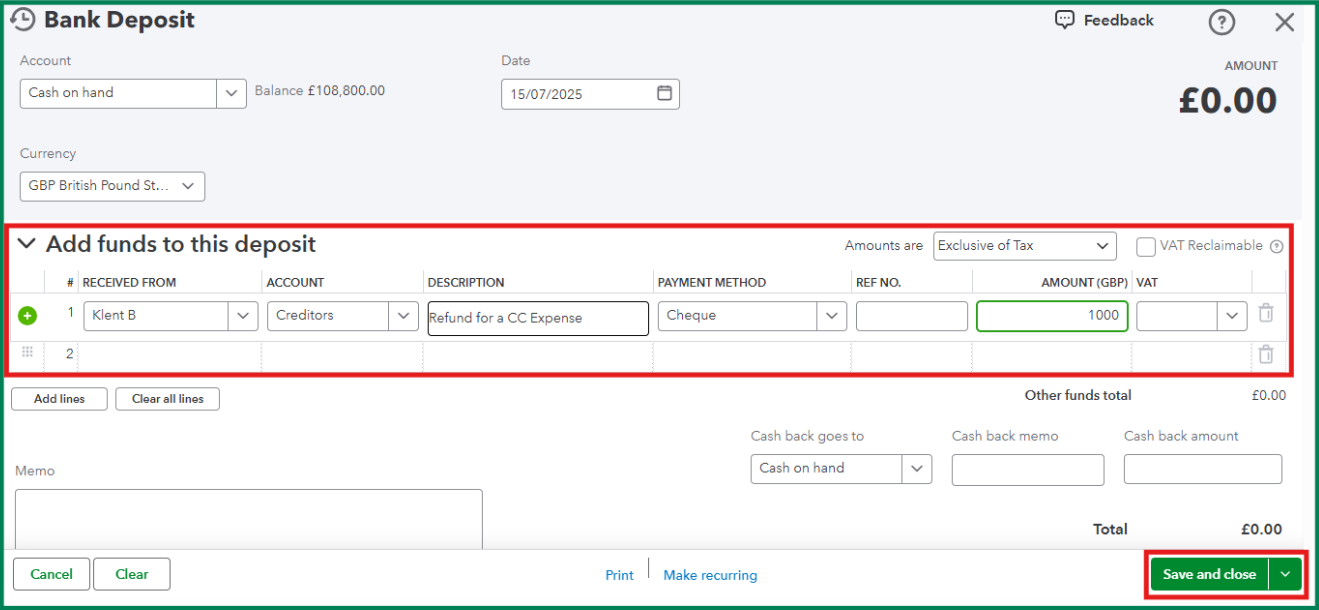Open the Cash back goes to dropdown
Viewport: 1319px width, 610px height.
(x=917, y=469)
